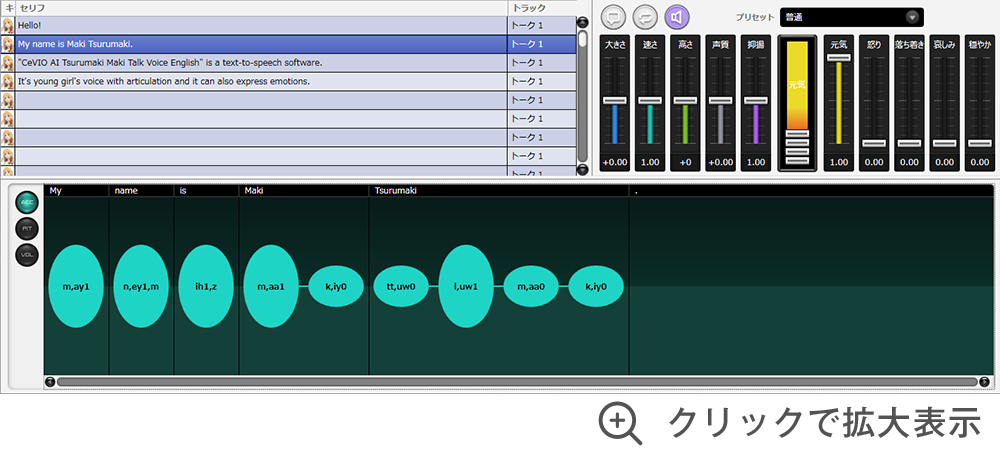1000x459 pixels.
Task: Click the speech balloon round button
Action: click(614, 17)
